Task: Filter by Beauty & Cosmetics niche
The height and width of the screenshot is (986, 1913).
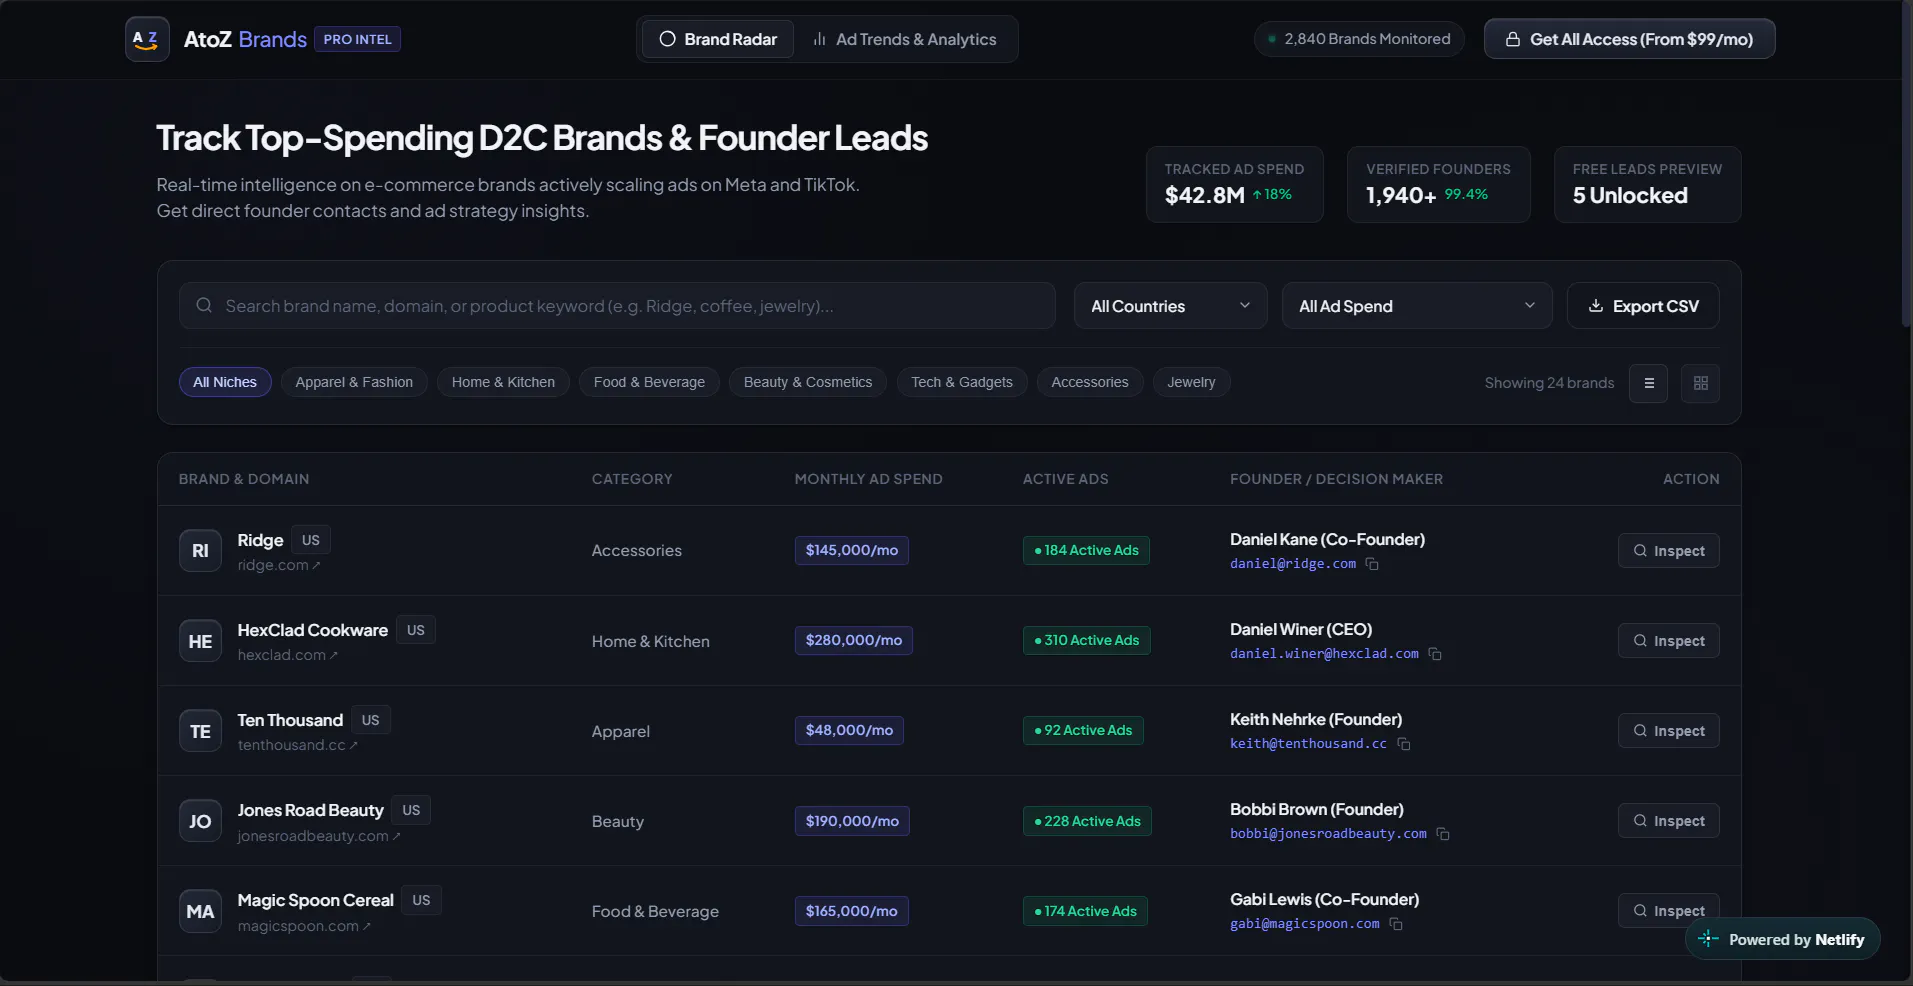Action: coord(808,382)
